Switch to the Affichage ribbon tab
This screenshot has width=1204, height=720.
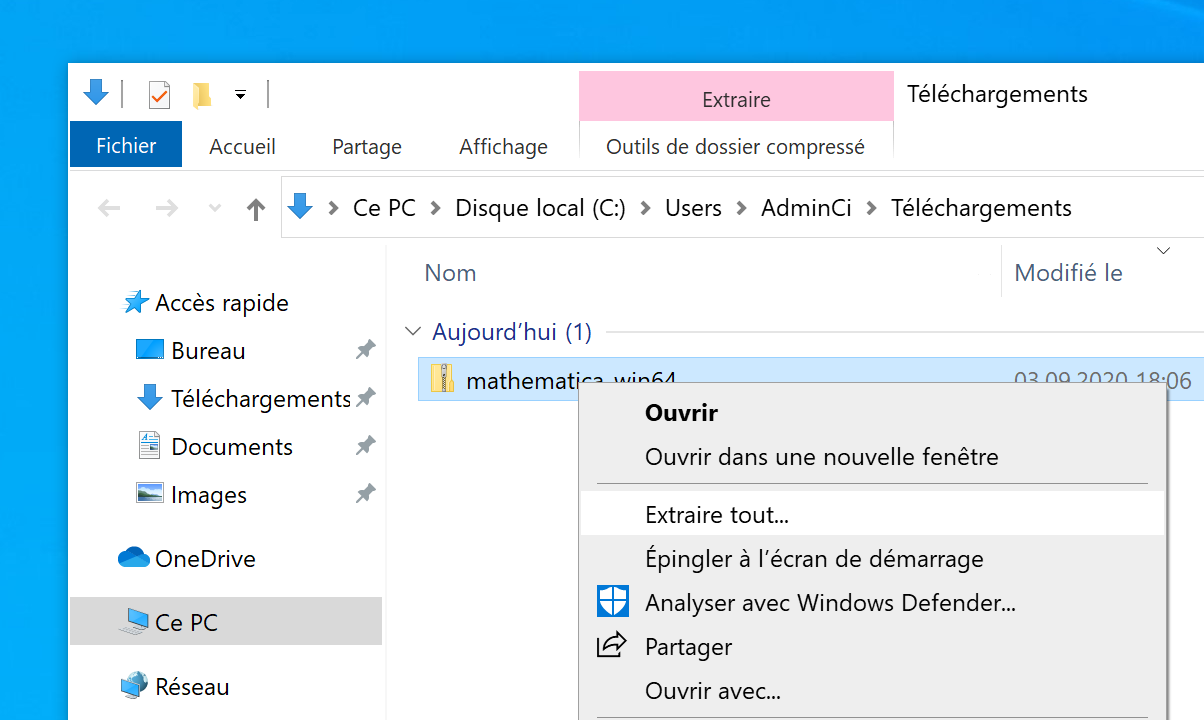(x=503, y=147)
